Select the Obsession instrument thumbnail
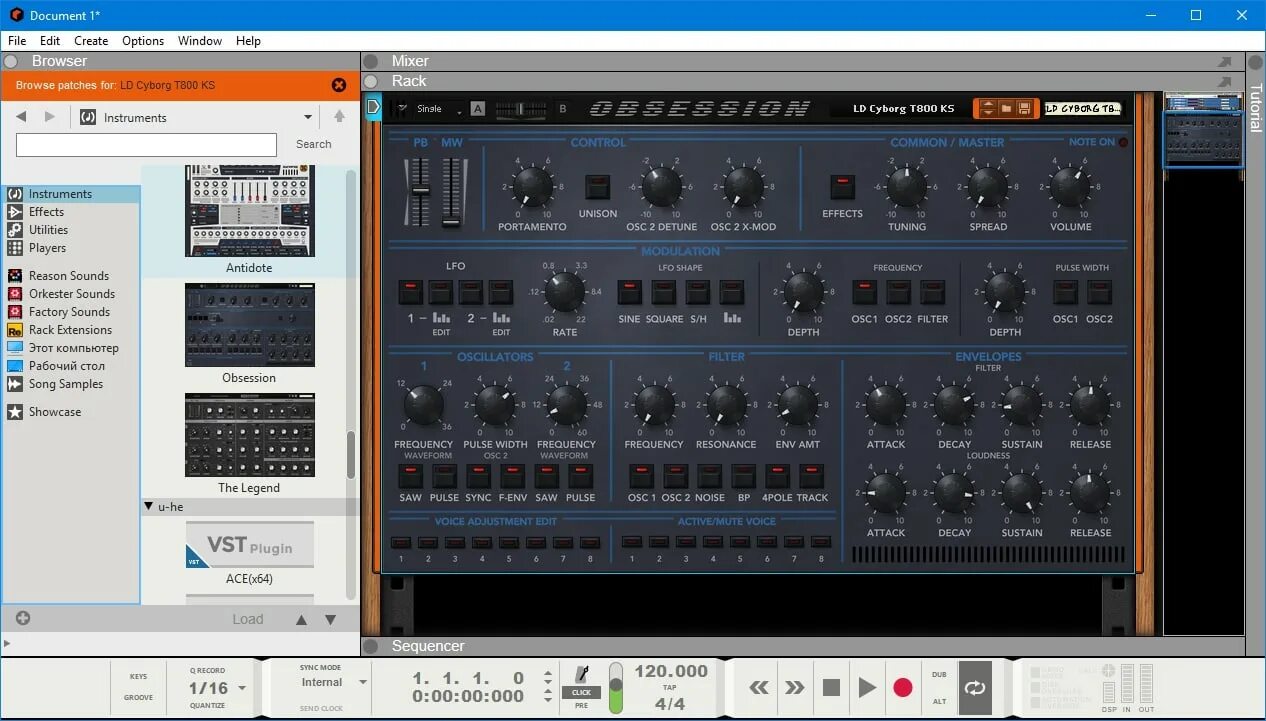Viewport: 1266px width, 721px height. pos(249,325)
